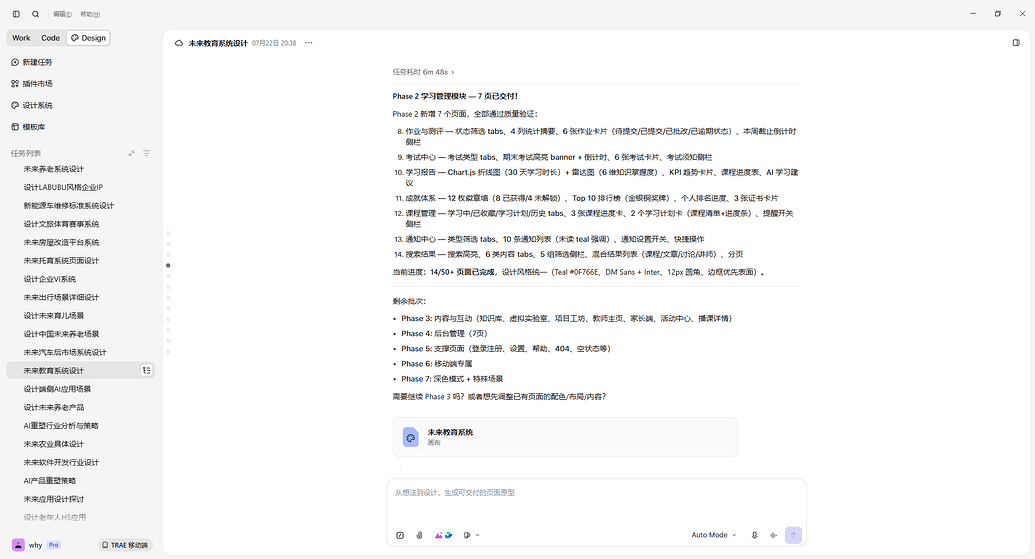1035x559 pixels.
Task: Click the audio waveform icon
Action: pos(773,535)
